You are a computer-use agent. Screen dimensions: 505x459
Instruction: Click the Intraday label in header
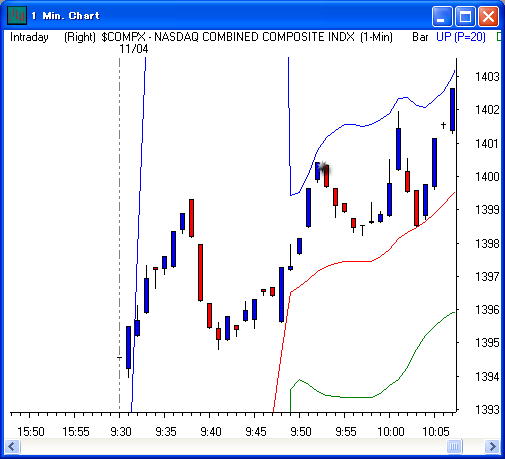[x=29, y=37]
